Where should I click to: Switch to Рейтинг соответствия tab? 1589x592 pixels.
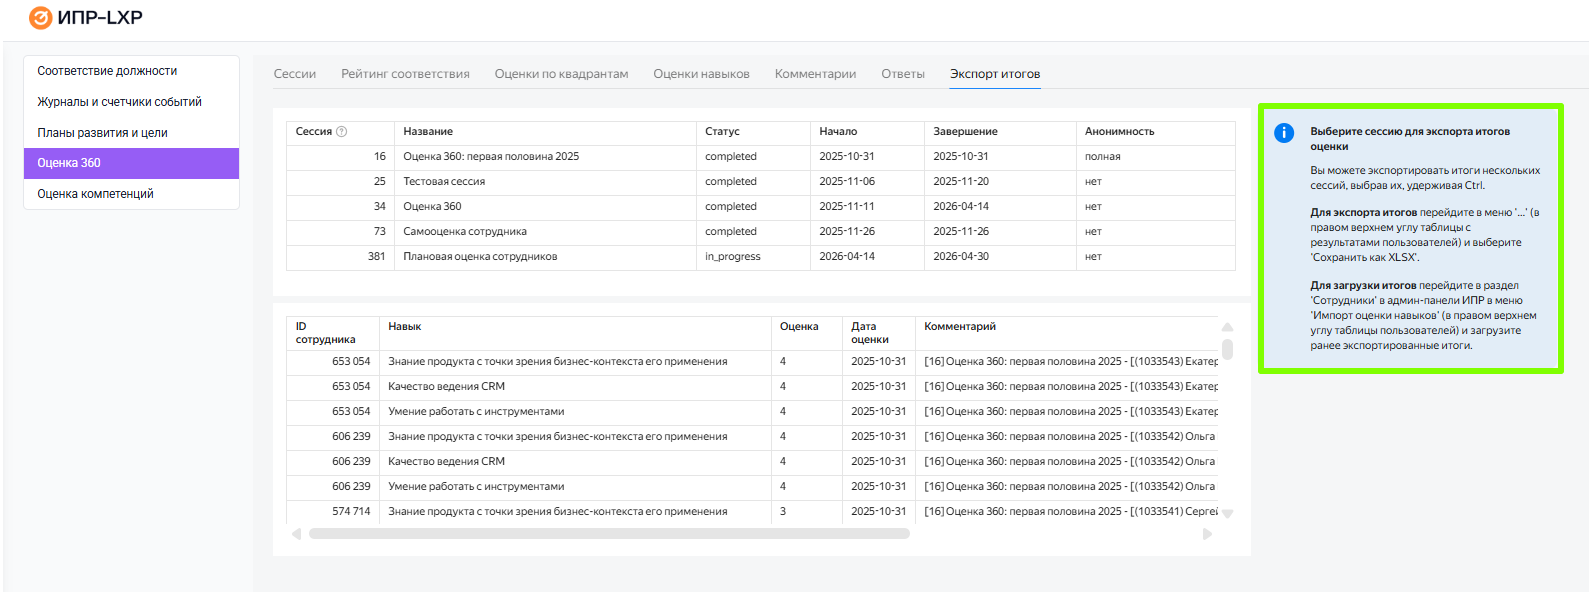coord(405,74)
